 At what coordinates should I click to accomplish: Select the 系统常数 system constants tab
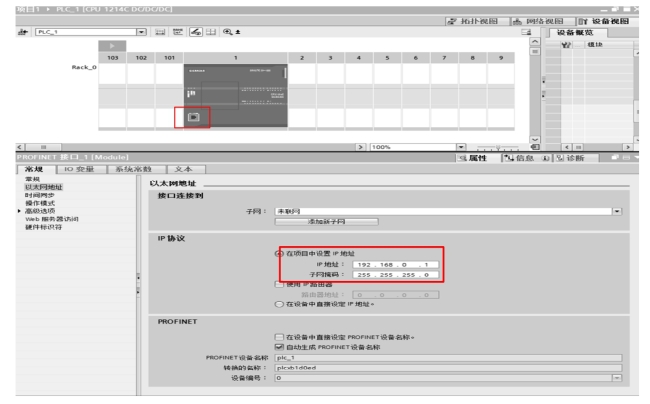(135, 169)
